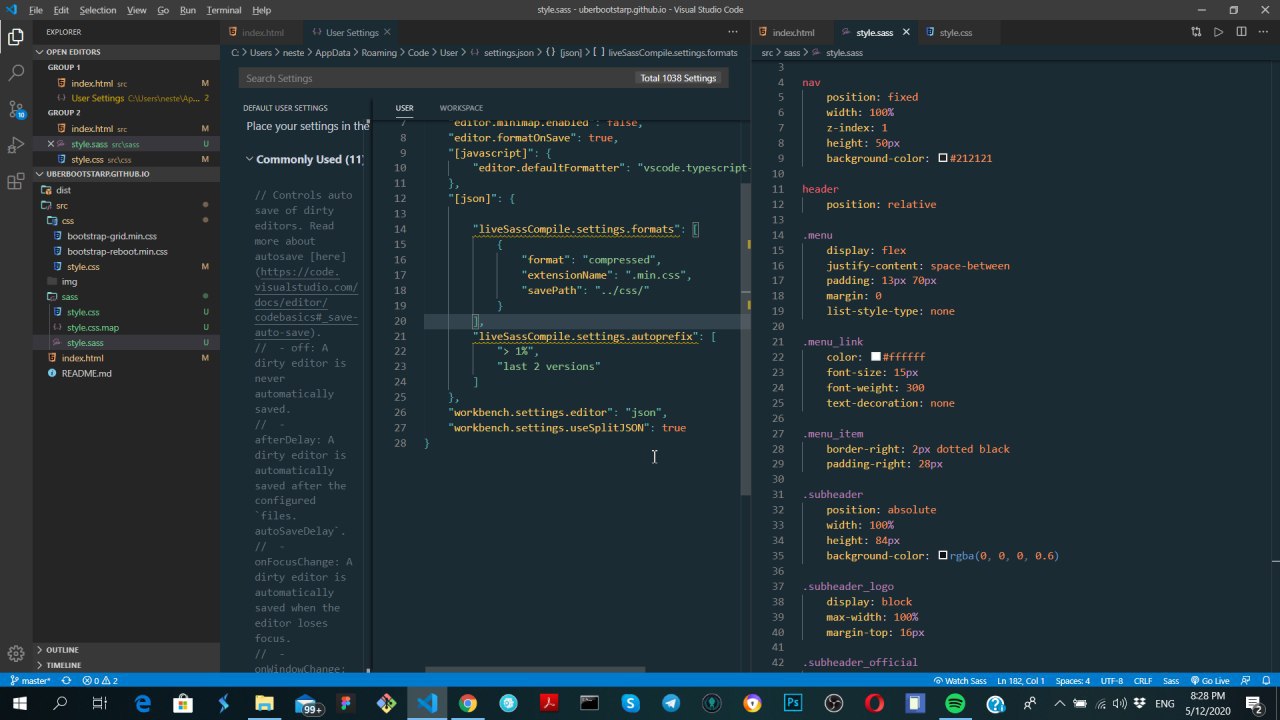1280x720 pixels.
Task: Click the master branch indicator in status bar
Action: pyautogui.click(x=30, y=680)
